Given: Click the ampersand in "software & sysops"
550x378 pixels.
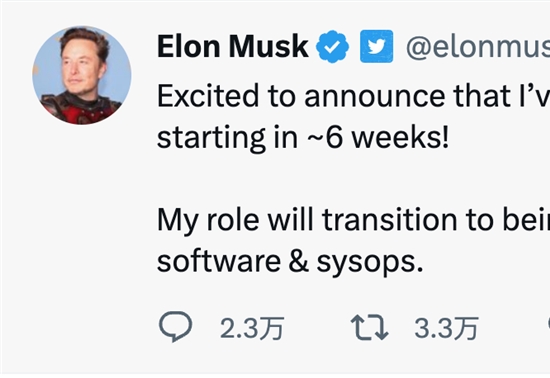Looking at the screenshot, I should (x=299, y=261).
